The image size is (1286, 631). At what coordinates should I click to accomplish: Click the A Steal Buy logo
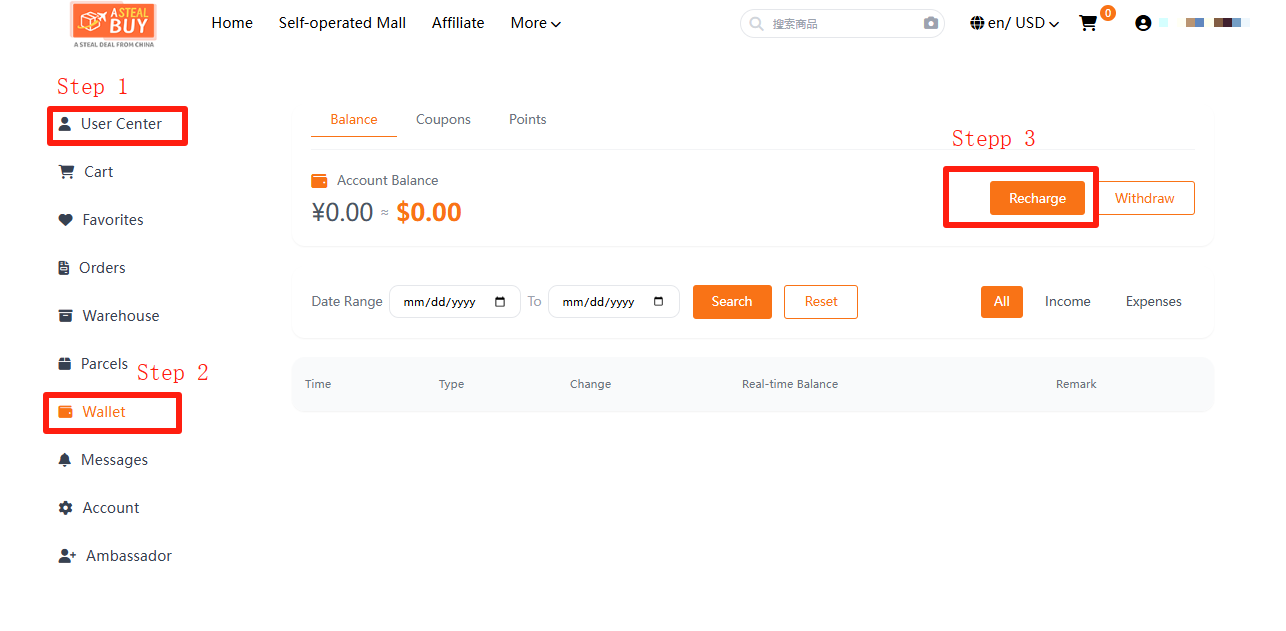point(113,24)
